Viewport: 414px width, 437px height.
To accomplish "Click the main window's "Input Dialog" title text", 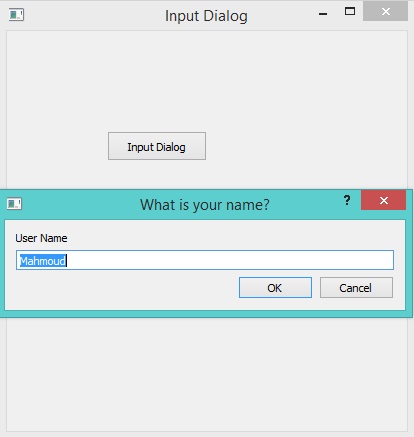I will pos(206,16).
